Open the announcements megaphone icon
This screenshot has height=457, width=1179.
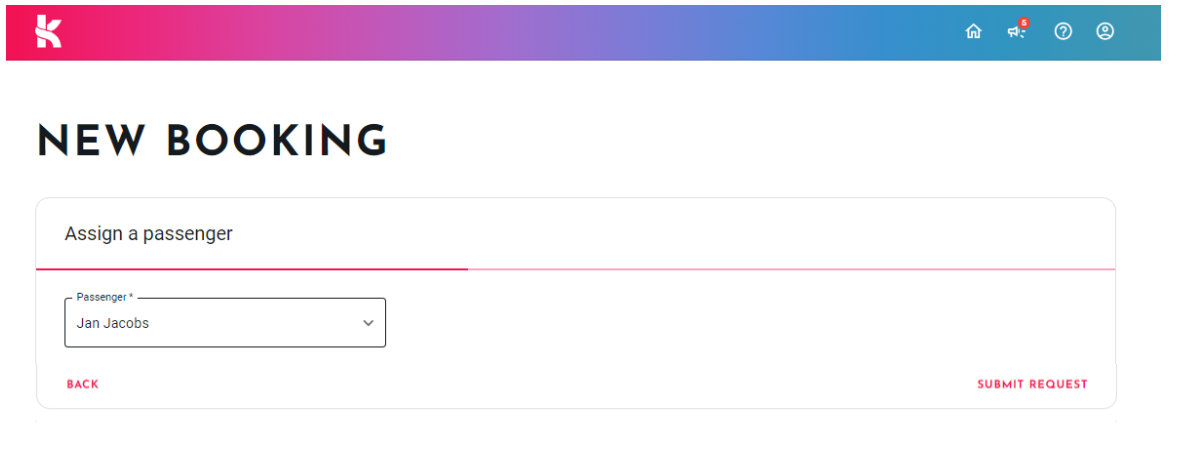pos(1016,32)
